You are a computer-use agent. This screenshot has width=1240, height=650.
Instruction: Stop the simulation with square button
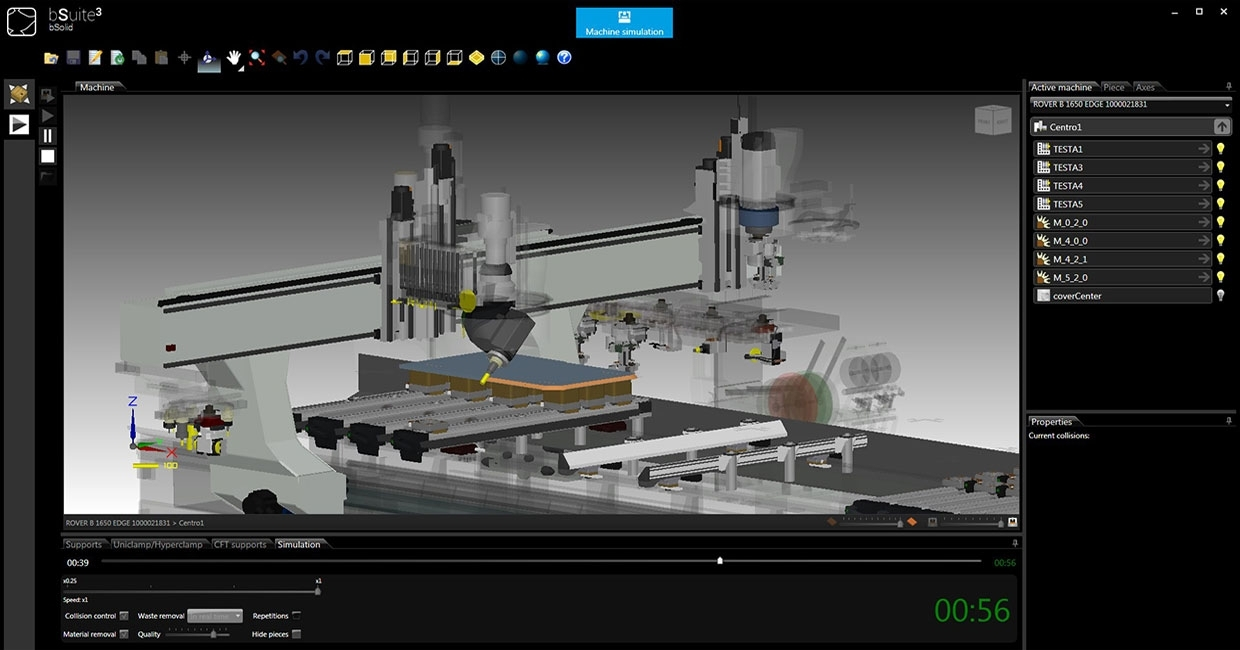48,156
